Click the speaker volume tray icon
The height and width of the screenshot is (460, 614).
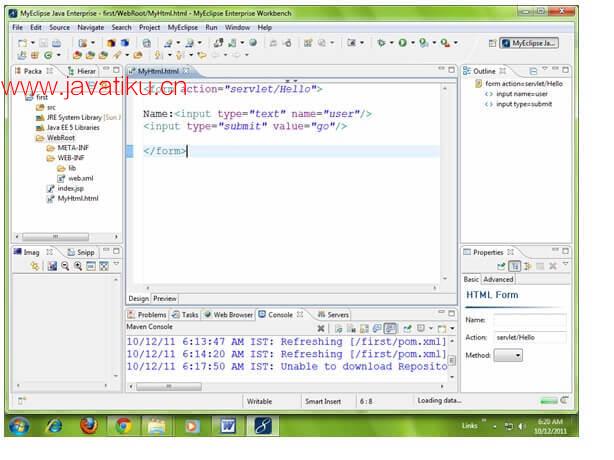click(x=521, y=426)
